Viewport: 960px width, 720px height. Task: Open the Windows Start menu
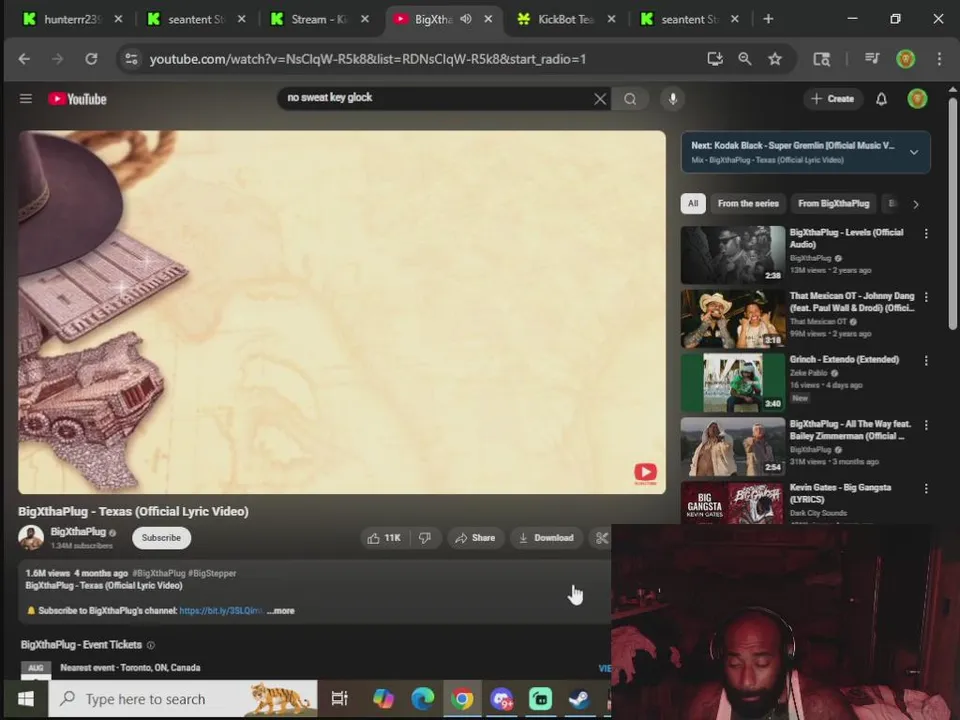tap(26, 699)
